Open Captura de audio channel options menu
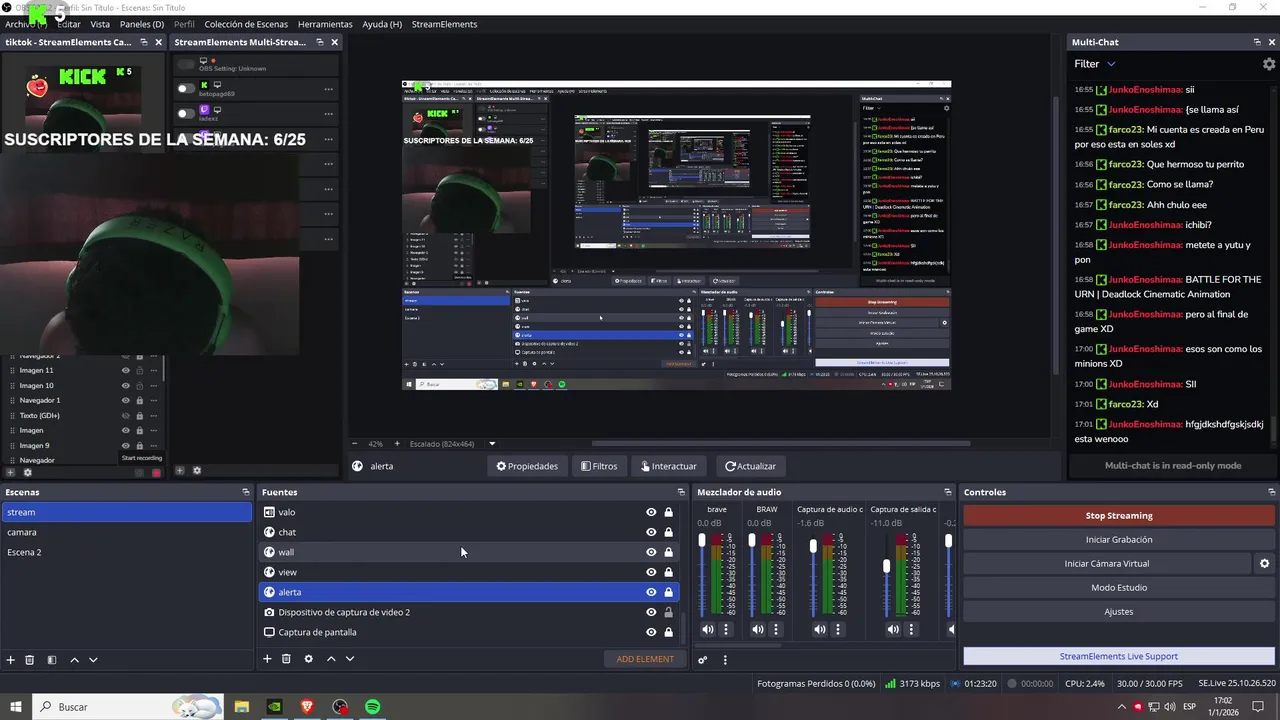 coord(838,630)
